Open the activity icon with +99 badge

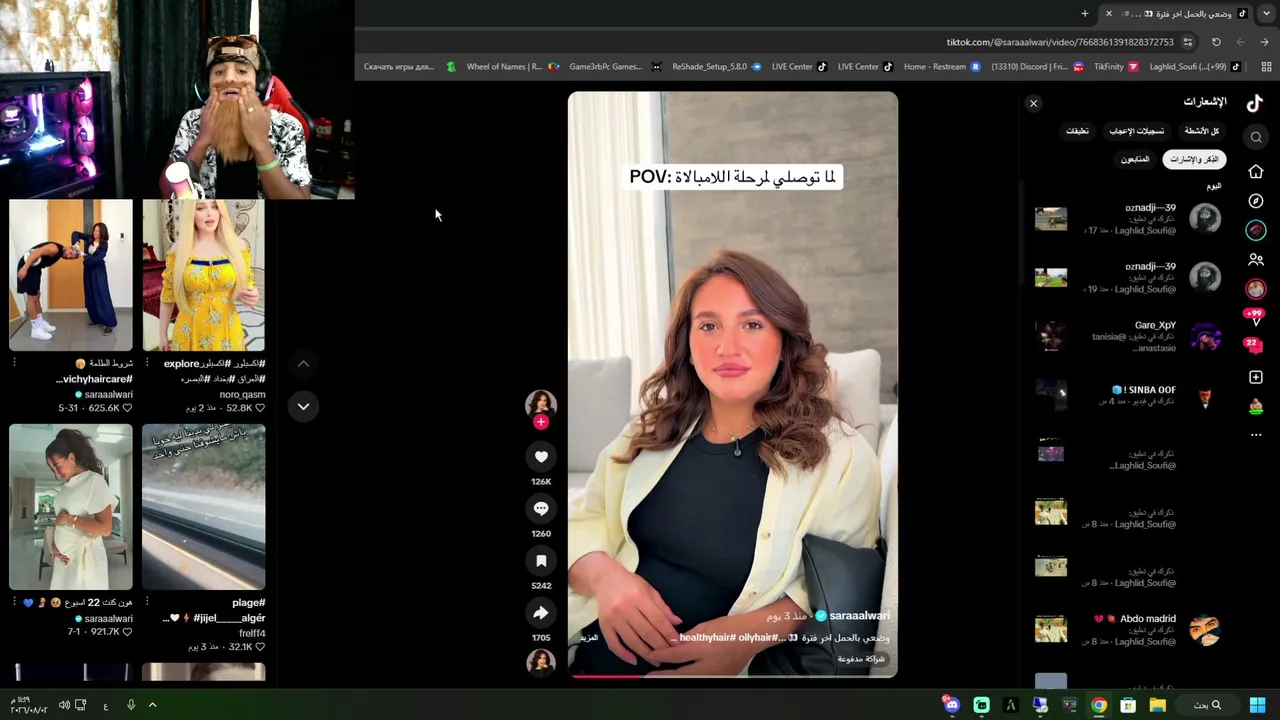pos(1256,318)
